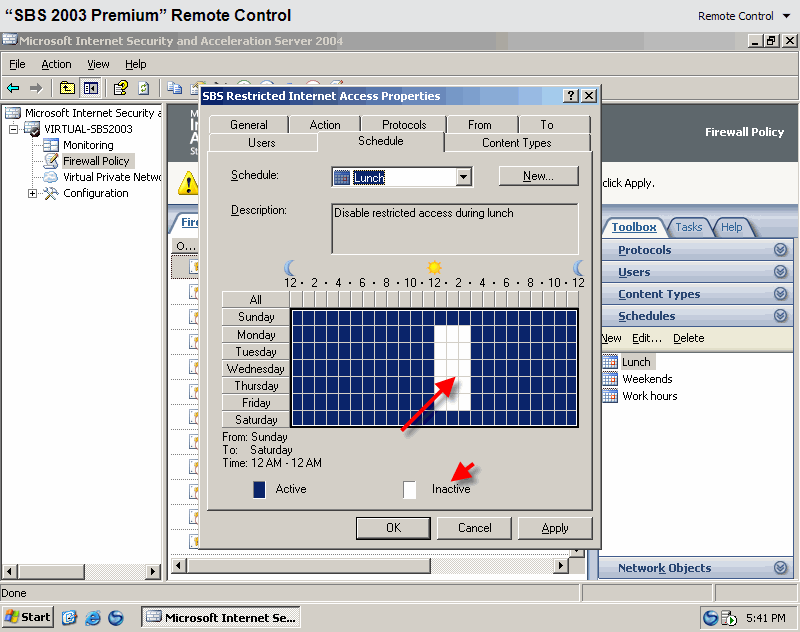Click the Microsoft Internet Se... taskbar button
The image size is (800, 632).
(220, 617)
